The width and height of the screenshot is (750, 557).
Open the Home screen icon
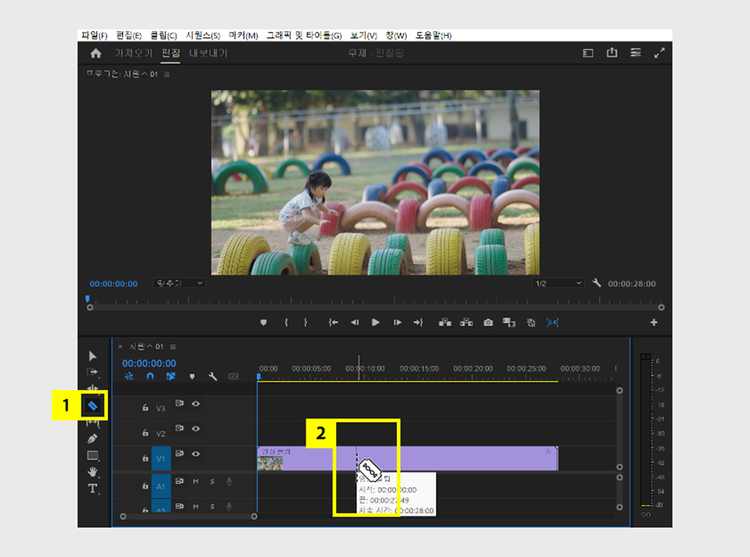coord(96,53)
